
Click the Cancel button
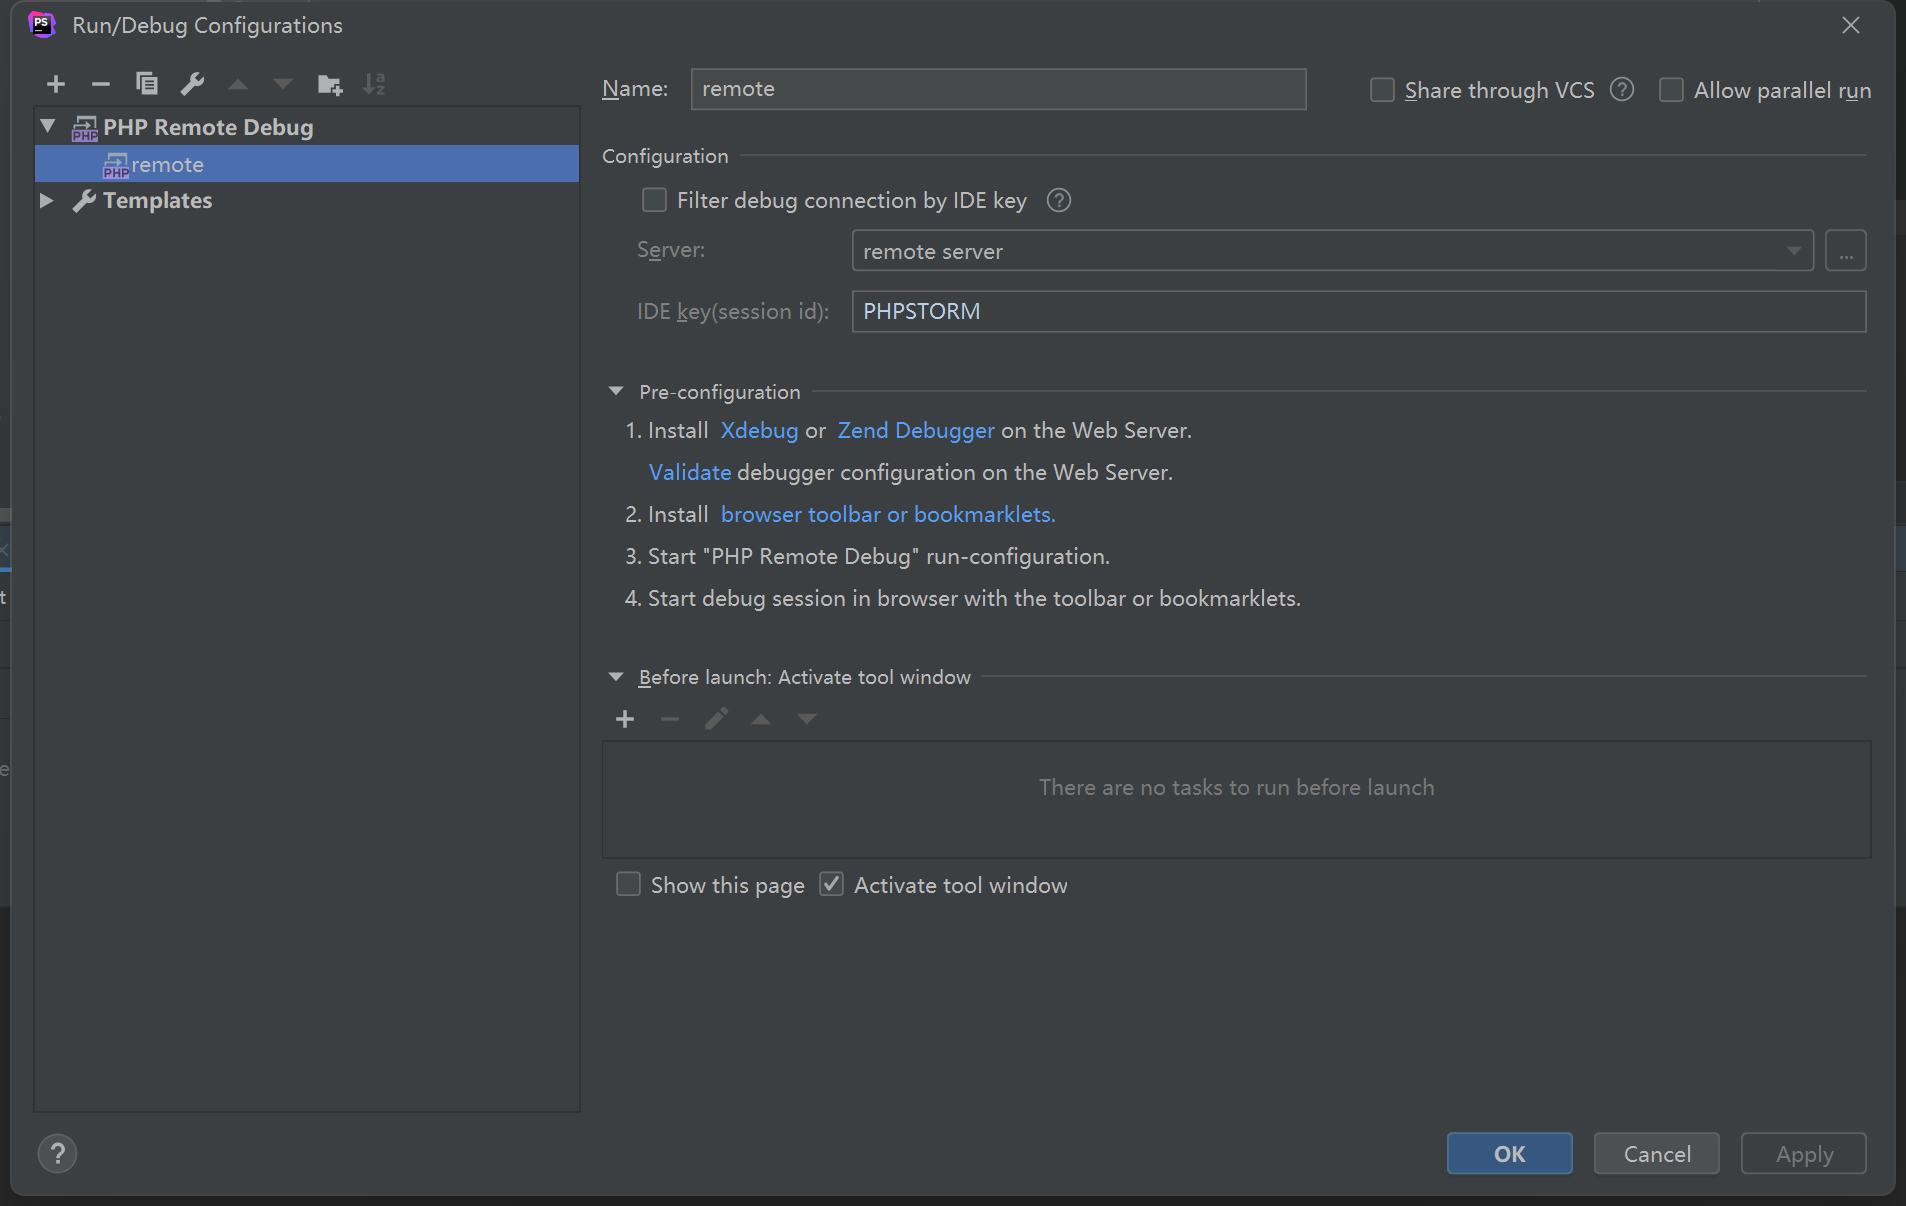tap(1657, 1154)
